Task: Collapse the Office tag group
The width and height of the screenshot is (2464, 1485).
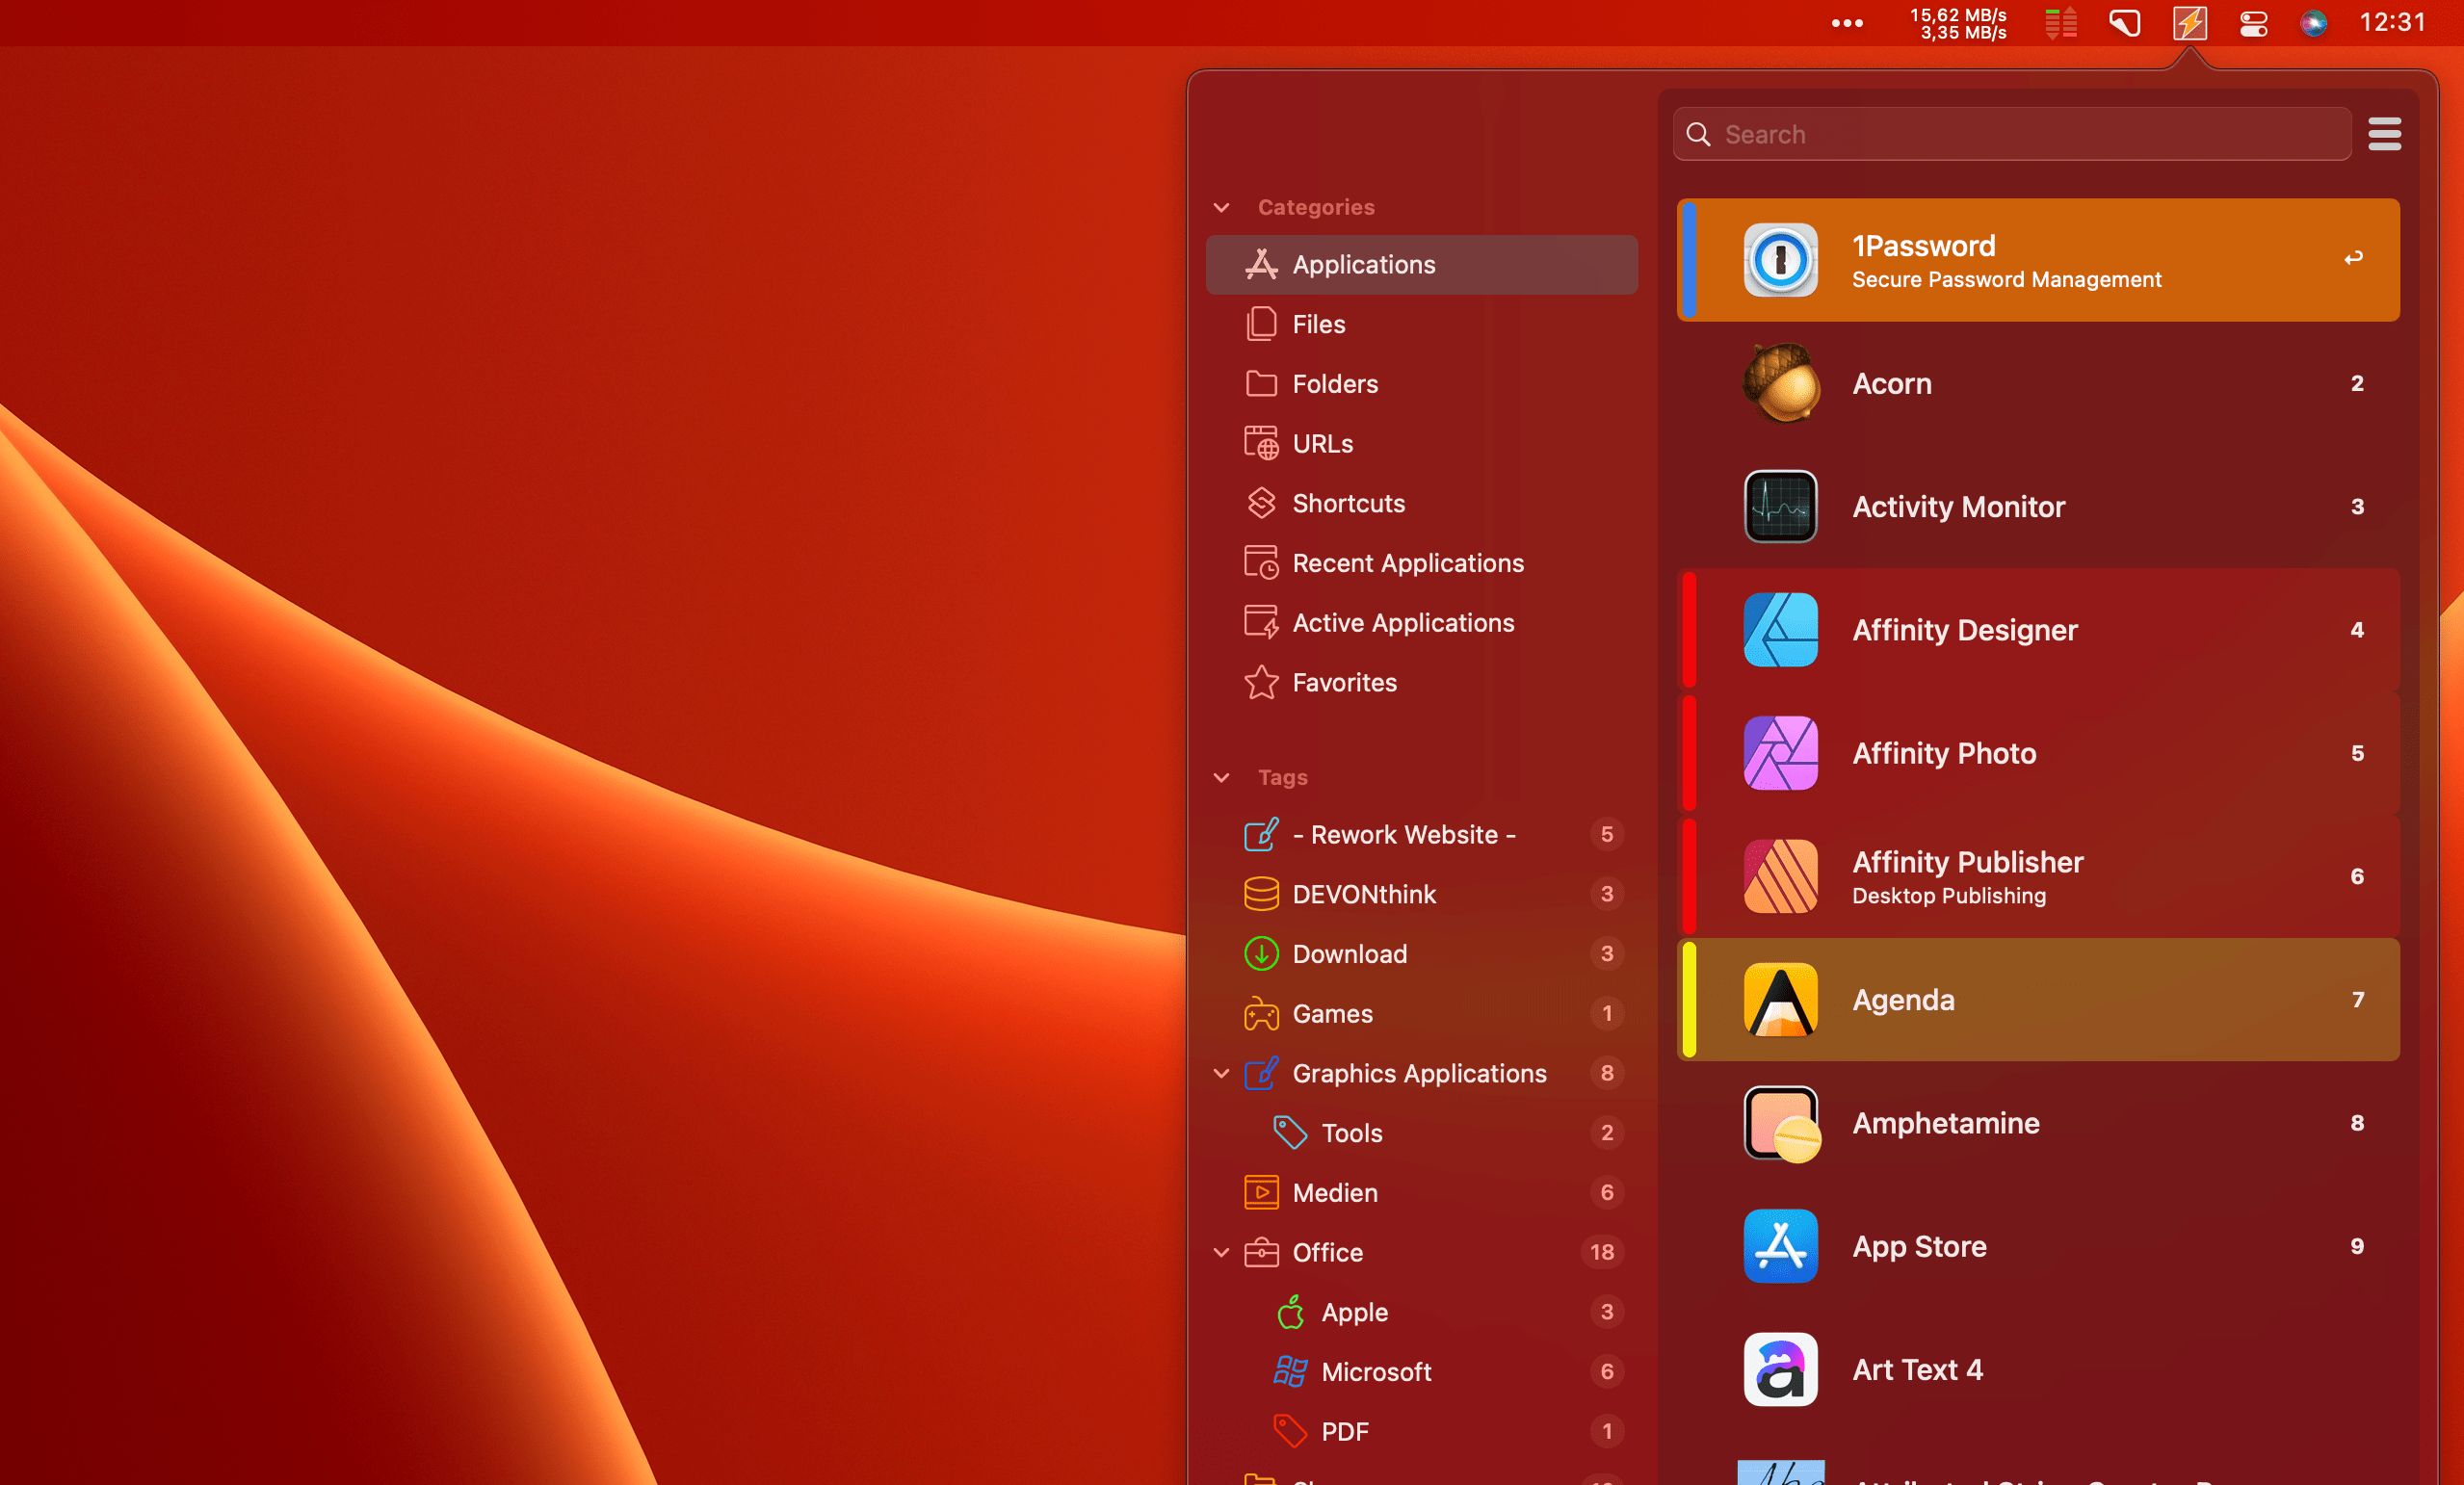Action: pyautogui.click(x=1221, y=1252)
